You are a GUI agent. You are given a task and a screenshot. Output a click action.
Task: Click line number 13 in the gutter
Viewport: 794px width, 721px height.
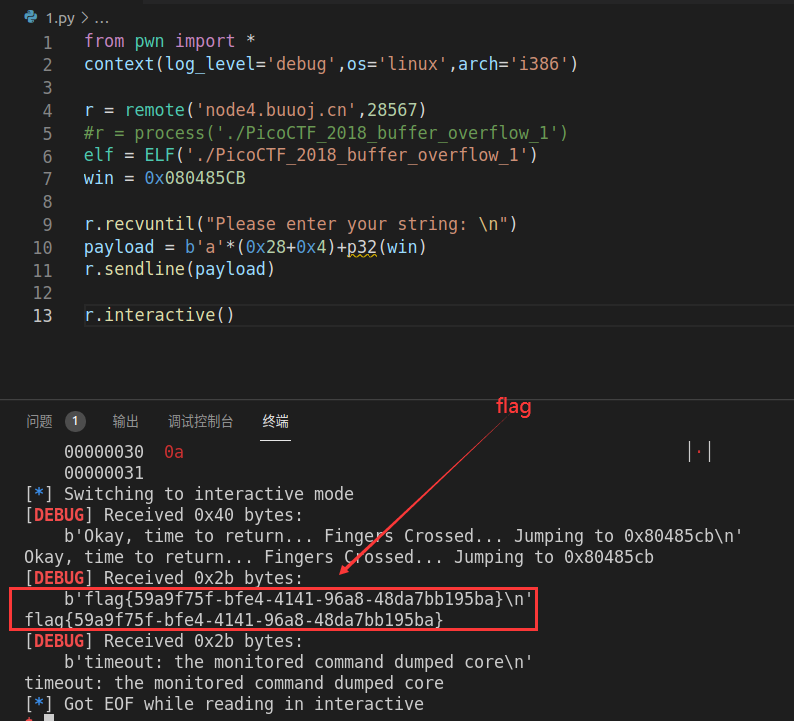tap(43, 316)
